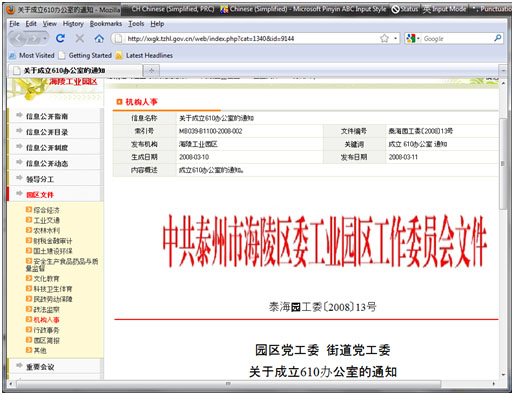The image size is (514, 395).
Task: Click the Google search input field
Action: pos(457,39)
